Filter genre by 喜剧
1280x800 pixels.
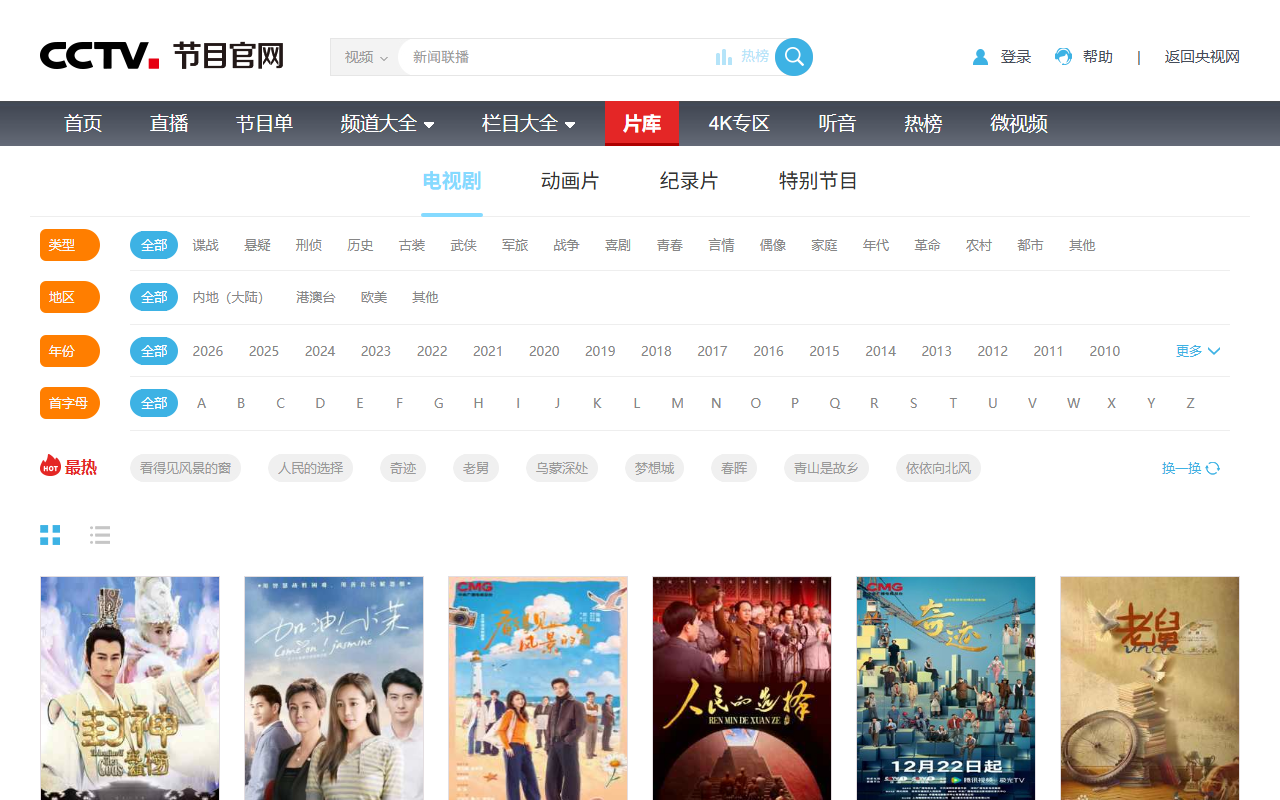click(x=618, y=245)
